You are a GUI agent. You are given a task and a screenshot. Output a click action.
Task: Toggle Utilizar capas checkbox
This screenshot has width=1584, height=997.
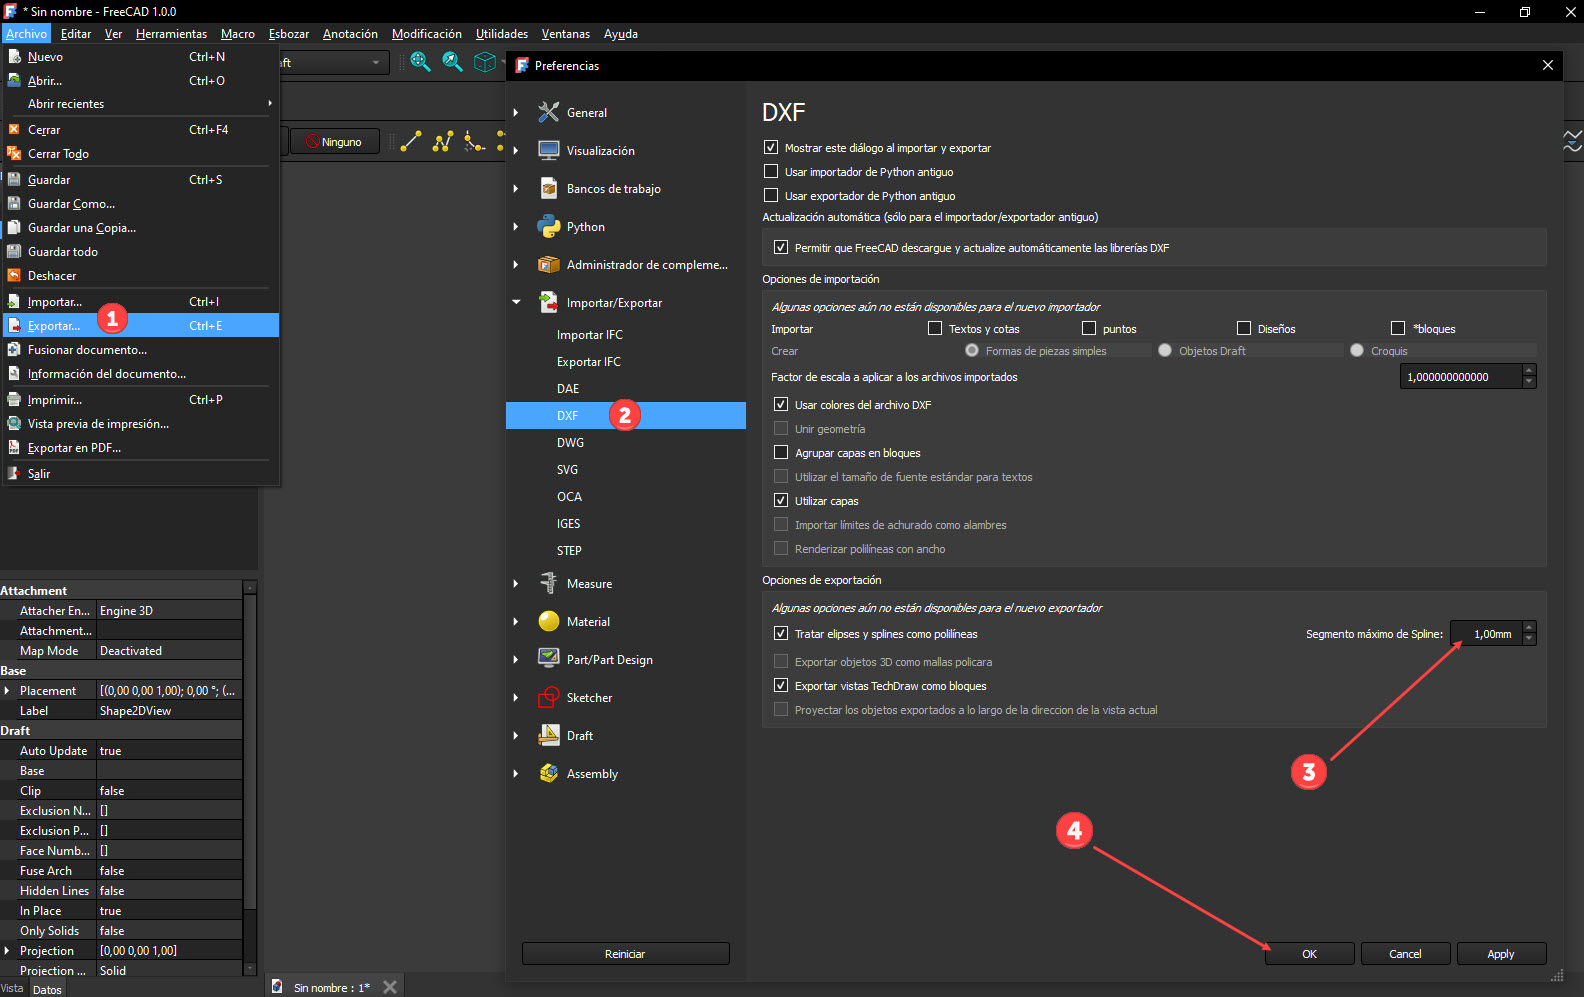click(781, 500)
